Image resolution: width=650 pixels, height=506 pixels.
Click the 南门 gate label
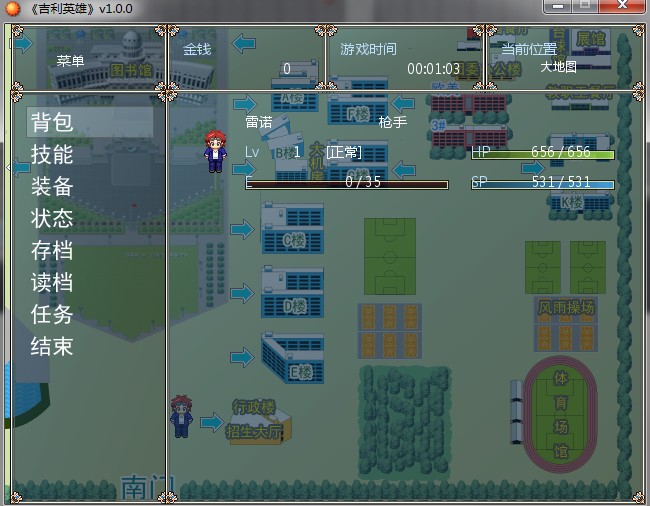pyautogui.click(x=148, y=487)
